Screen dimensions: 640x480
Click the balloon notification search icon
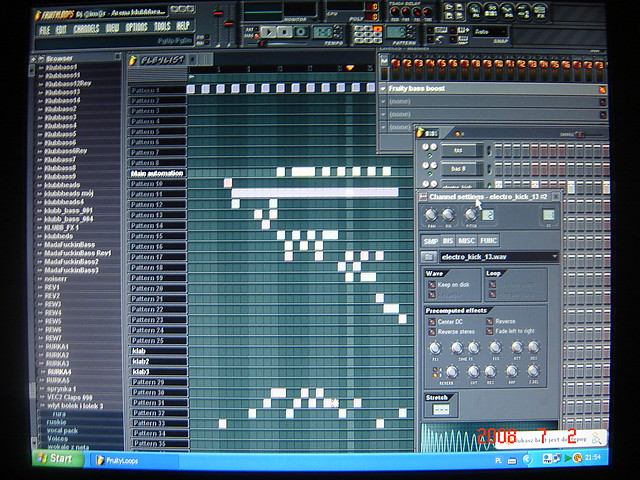pos(596,439)
